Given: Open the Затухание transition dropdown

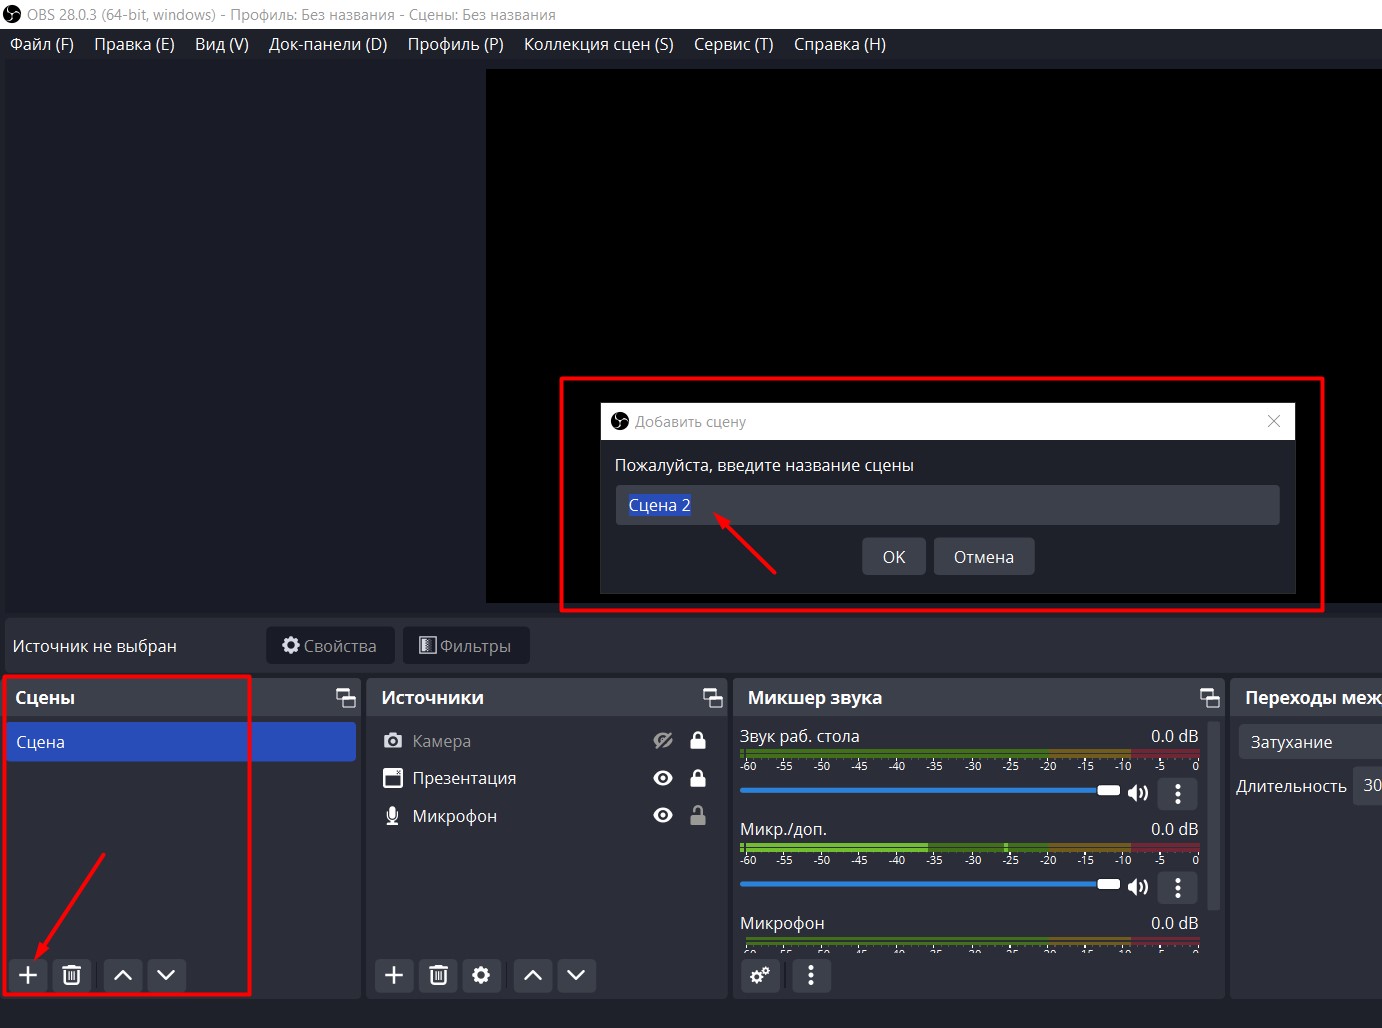Looking at the screenshot, I should (1308, 742).
